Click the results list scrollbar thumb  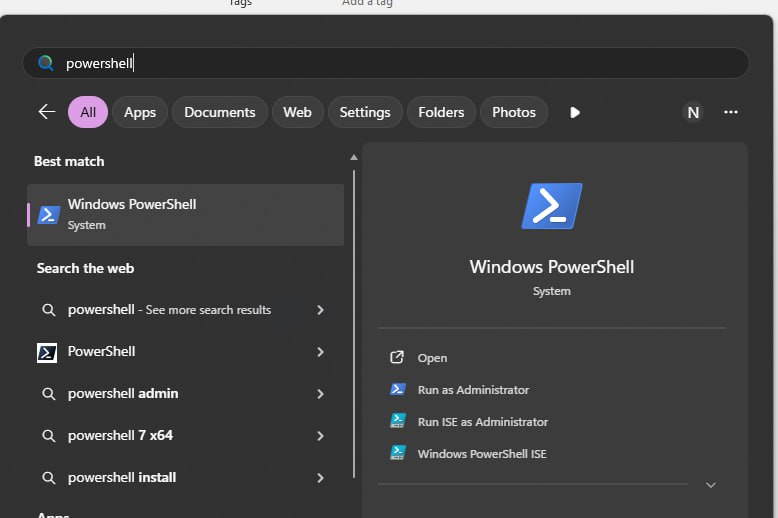tap(354, 324)
